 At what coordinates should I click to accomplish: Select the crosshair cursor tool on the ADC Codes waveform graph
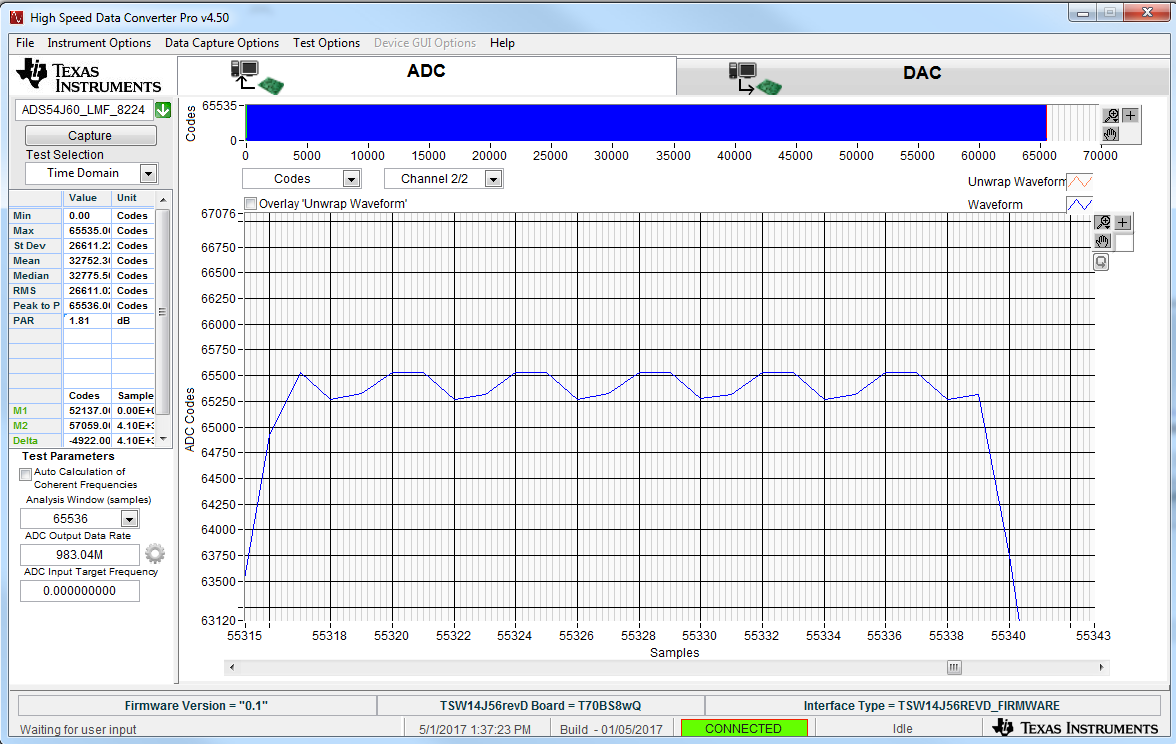click(x=1123, y=223)
